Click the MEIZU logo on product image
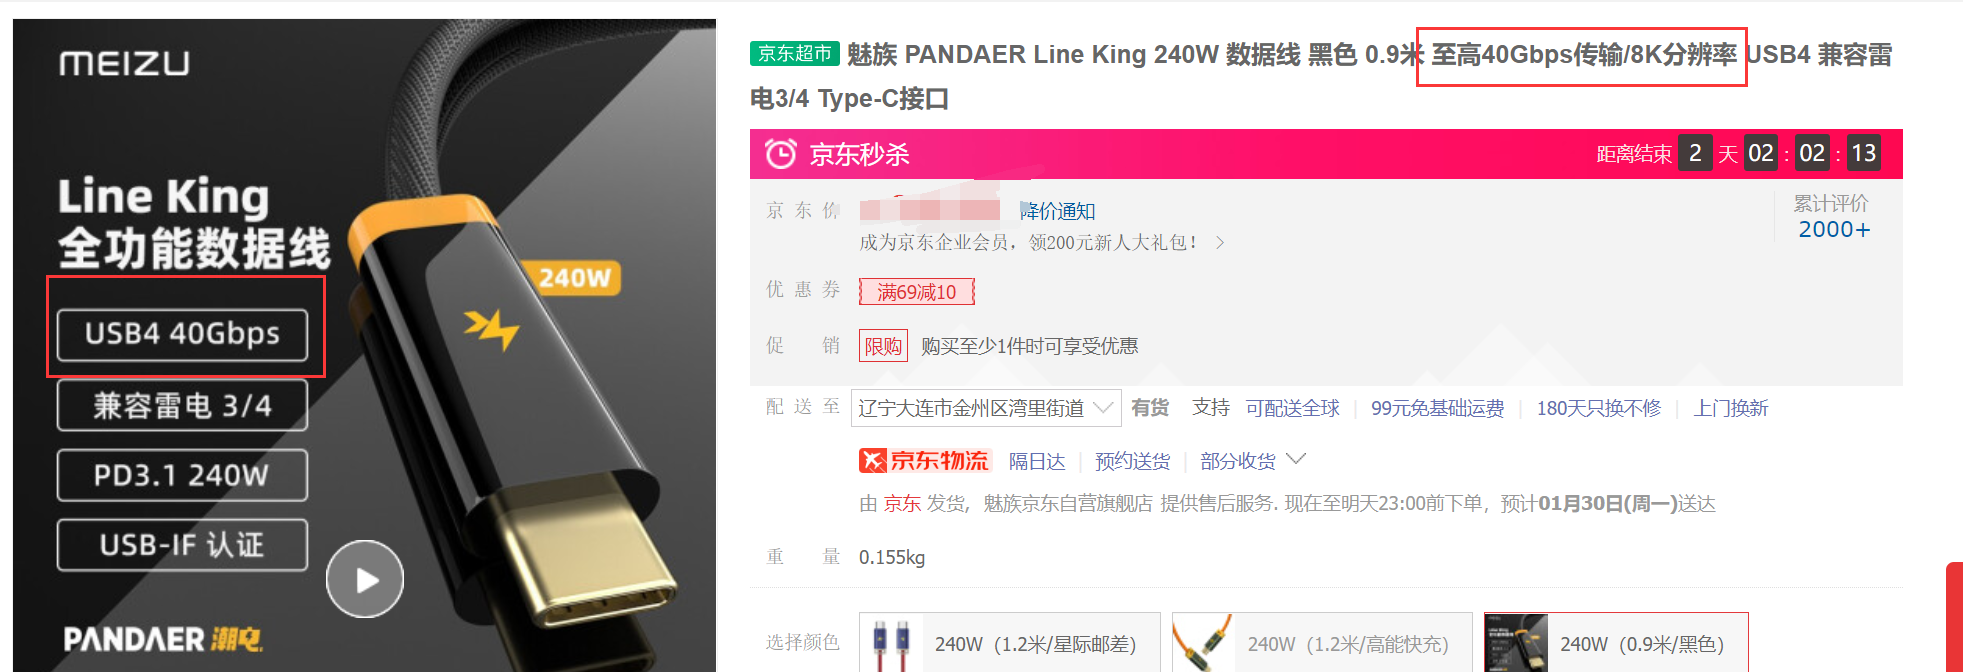 click(124, 64)
